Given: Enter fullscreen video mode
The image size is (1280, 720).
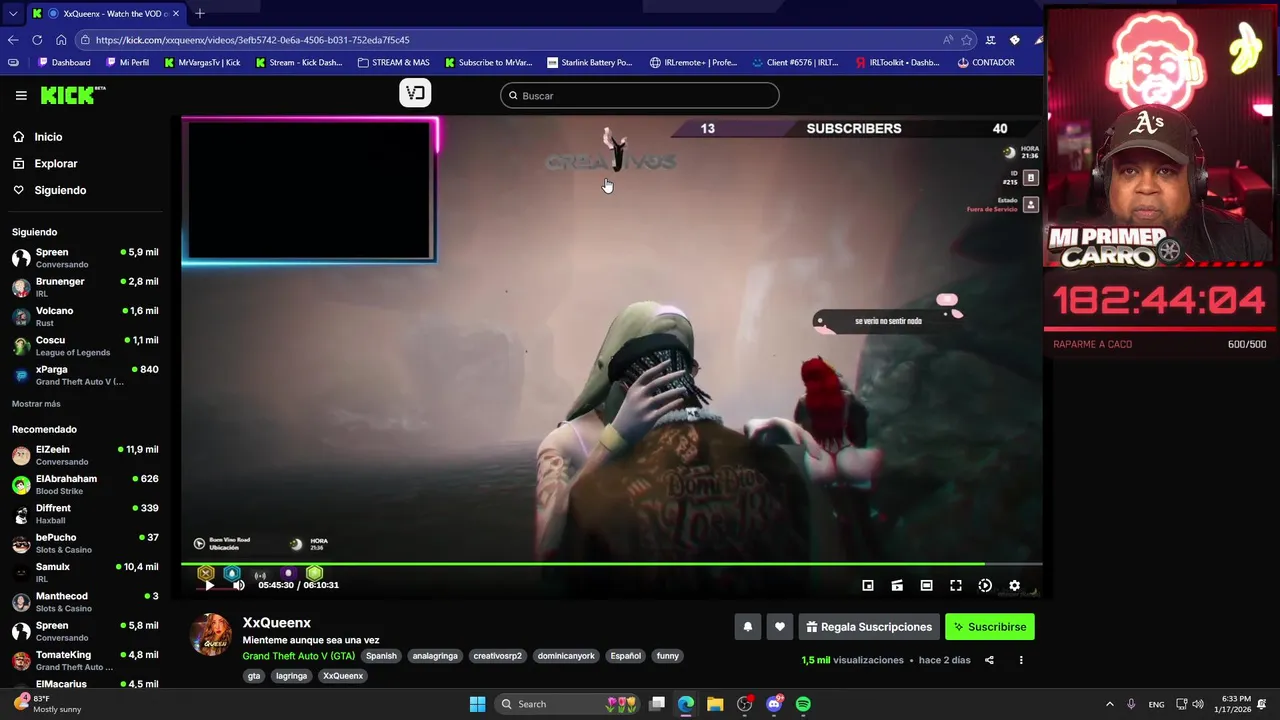Looking at the screenshot, I should point(956,585).
